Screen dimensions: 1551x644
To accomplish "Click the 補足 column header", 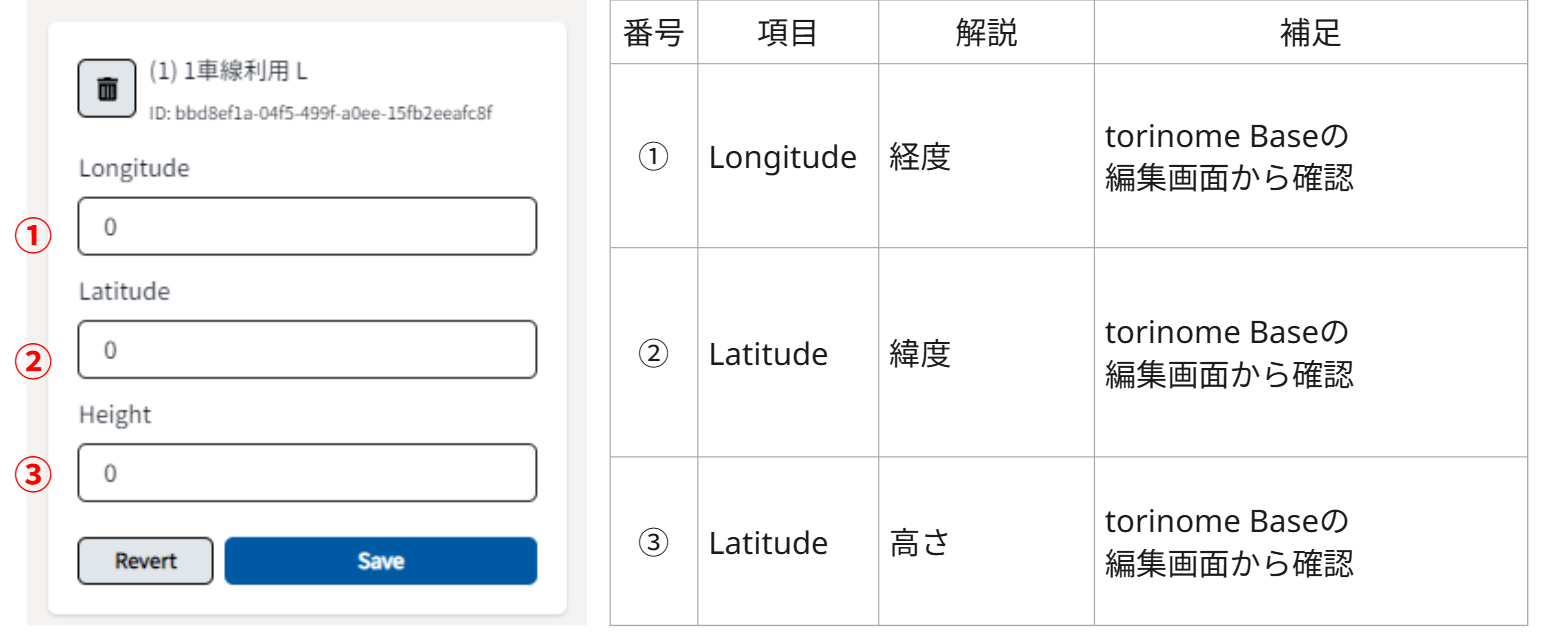I will tap(1310, 33).
